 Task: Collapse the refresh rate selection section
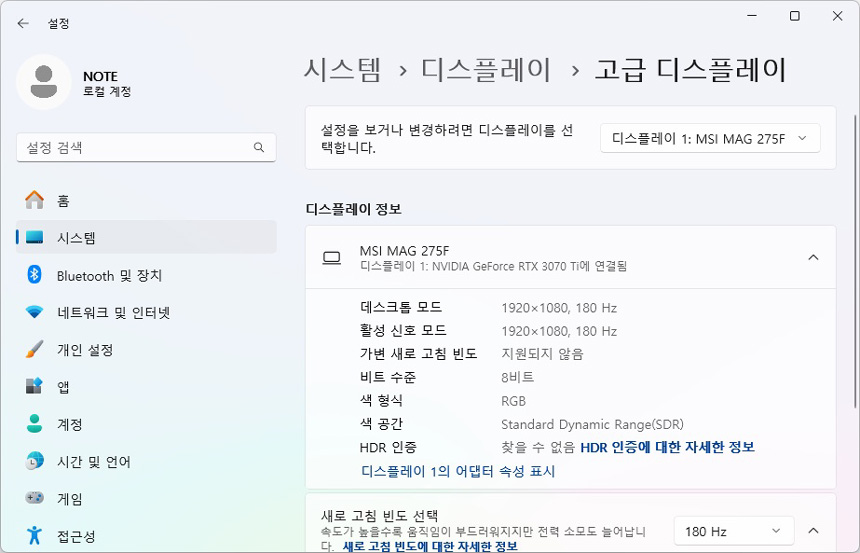click(x=813, y=531)
